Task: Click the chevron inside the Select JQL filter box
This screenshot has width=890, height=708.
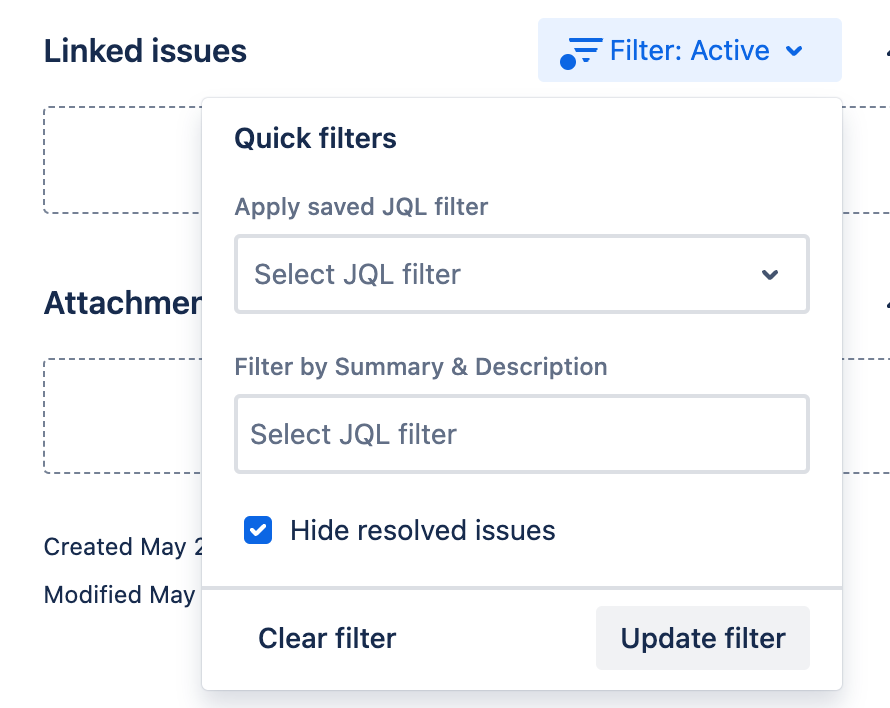Action: pyautogui.click(x=768, y=274)
